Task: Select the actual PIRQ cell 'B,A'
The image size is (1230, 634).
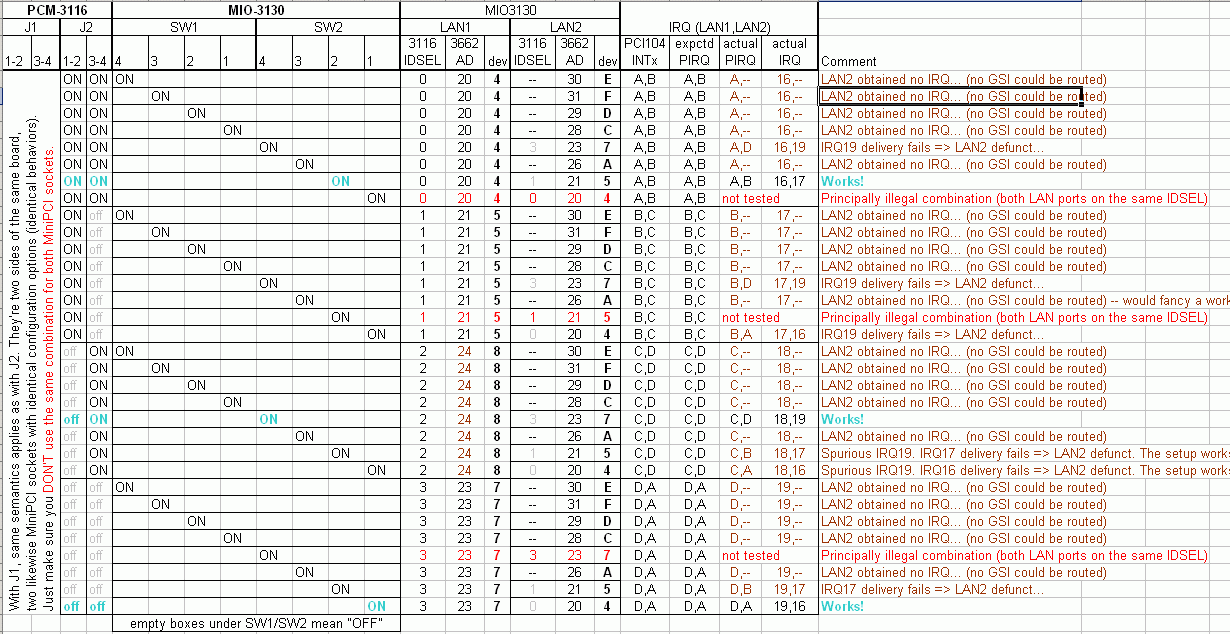Action: pyautogui.click(x=741, y=334)
